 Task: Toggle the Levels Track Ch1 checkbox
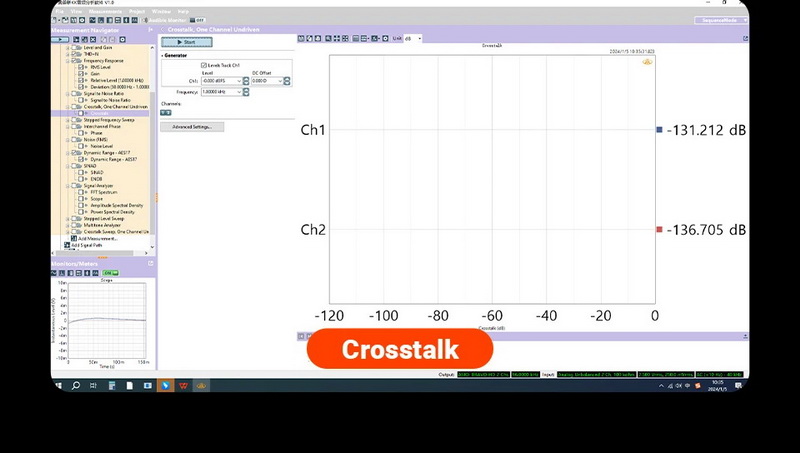[x=204, y=64]
